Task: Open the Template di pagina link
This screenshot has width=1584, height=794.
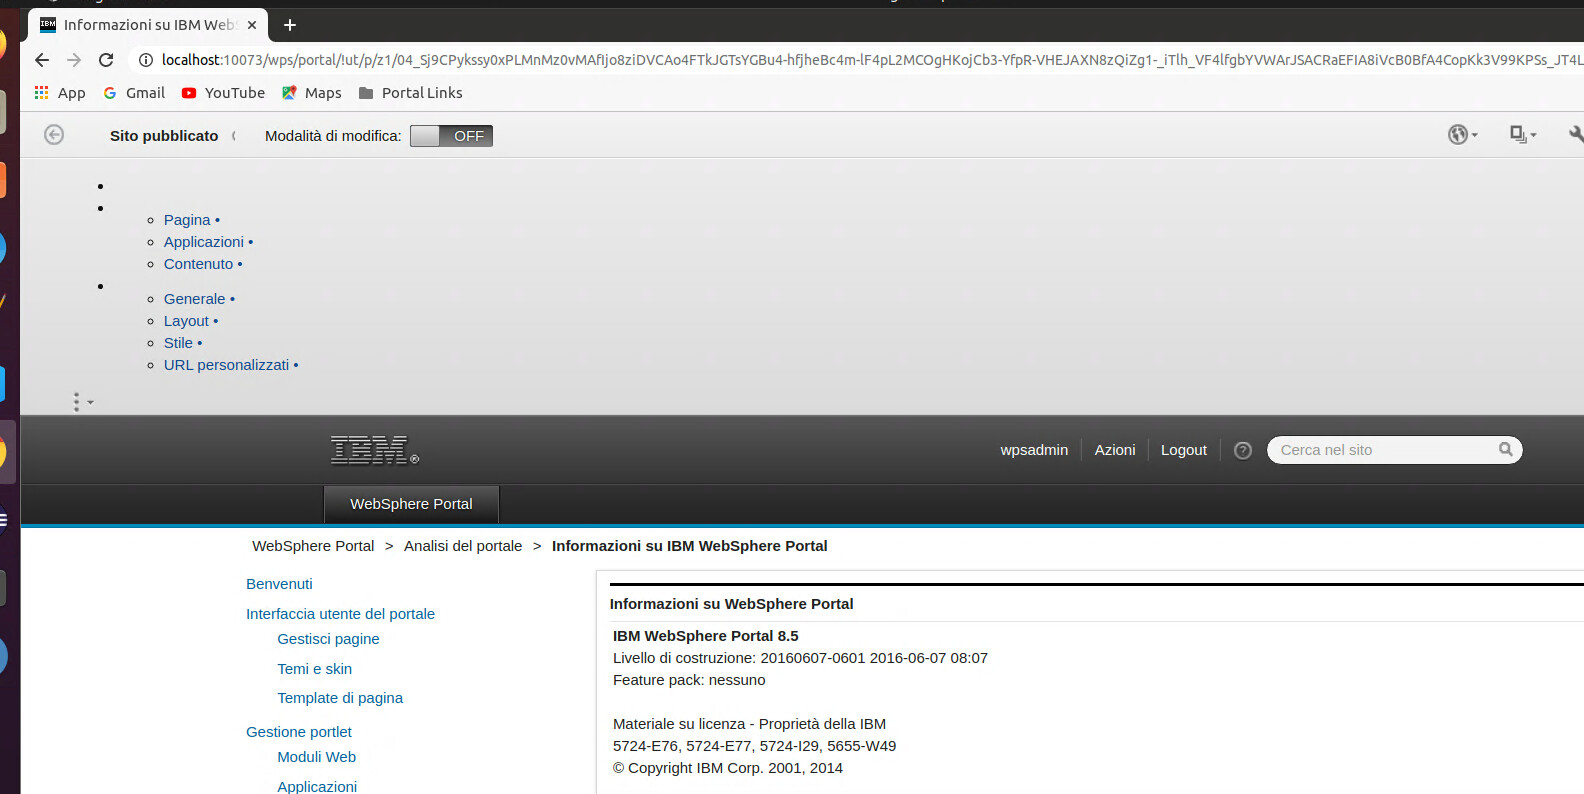Action: [340, 698]
